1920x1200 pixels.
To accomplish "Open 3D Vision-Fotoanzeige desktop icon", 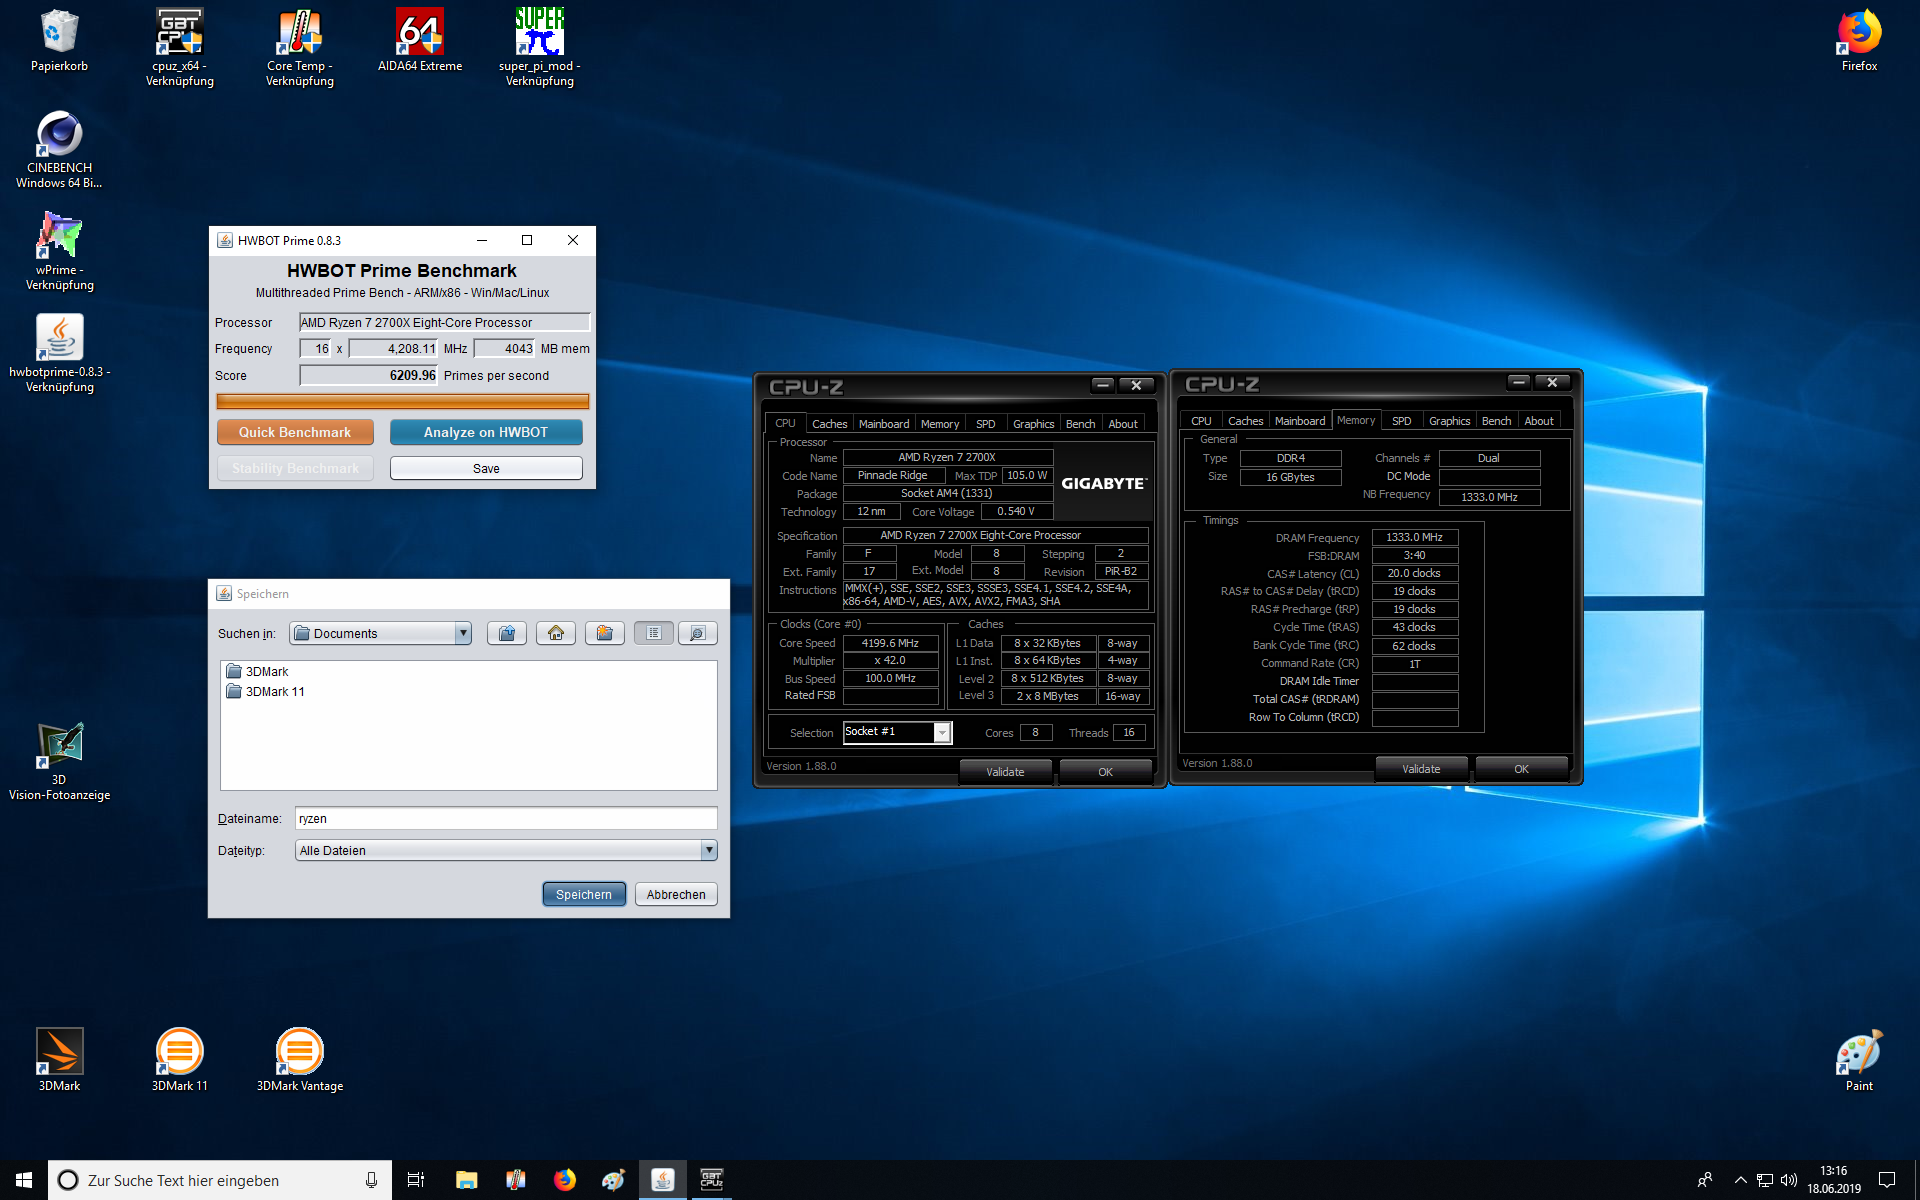I will pos(60,762).
